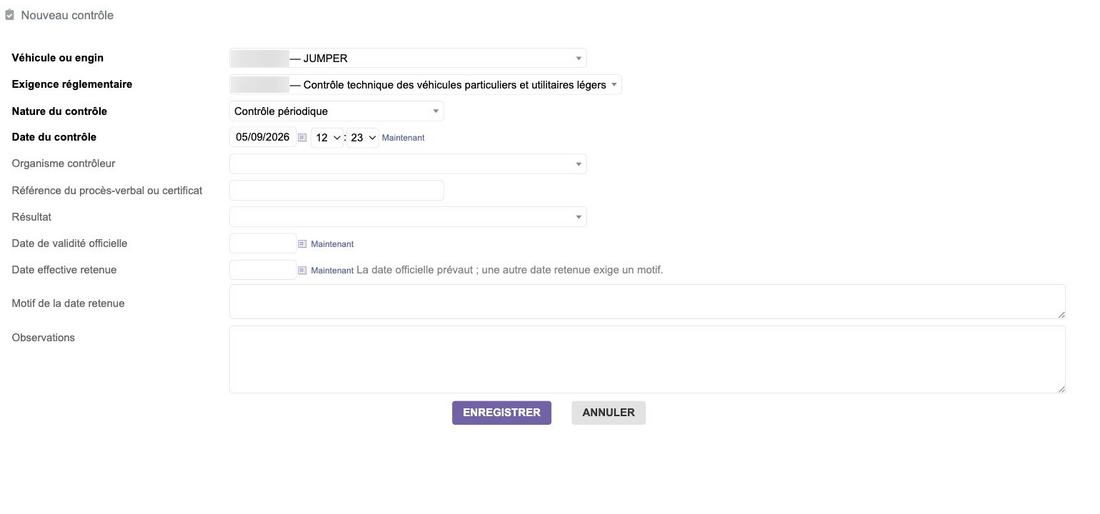Screen dimensions: 1100x514
Task: Click inside the Motif de la date retenue textarea
Action: (x=647, y=302)
